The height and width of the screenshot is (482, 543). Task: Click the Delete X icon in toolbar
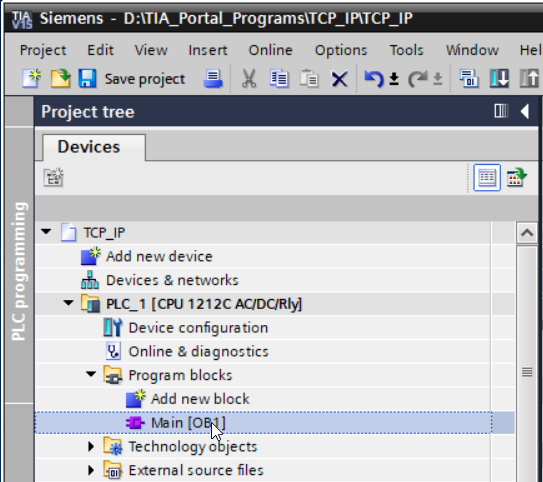point(339,79)
